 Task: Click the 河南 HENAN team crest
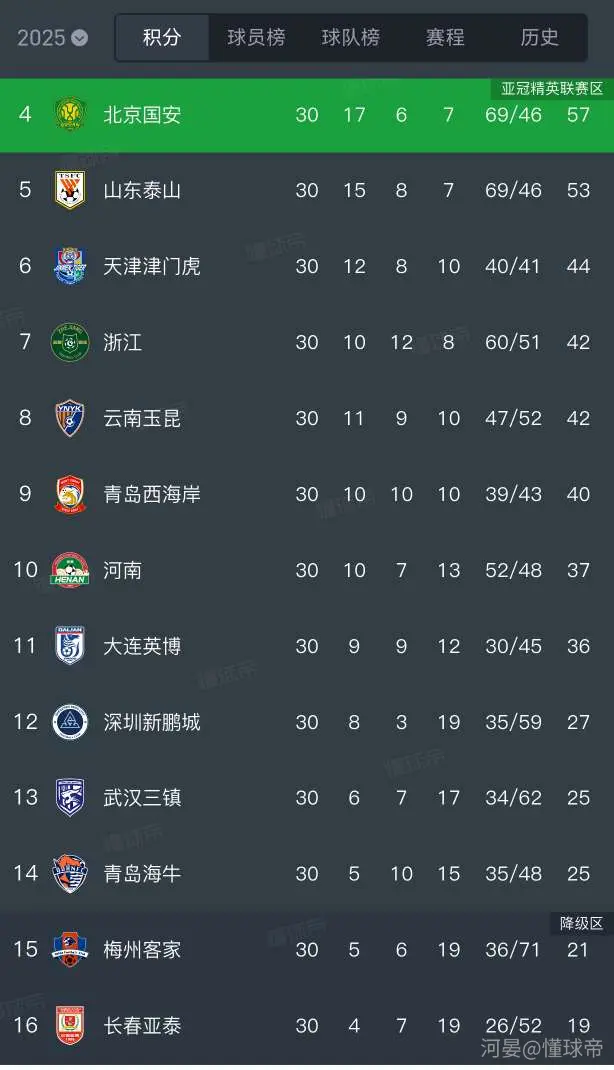70,570
